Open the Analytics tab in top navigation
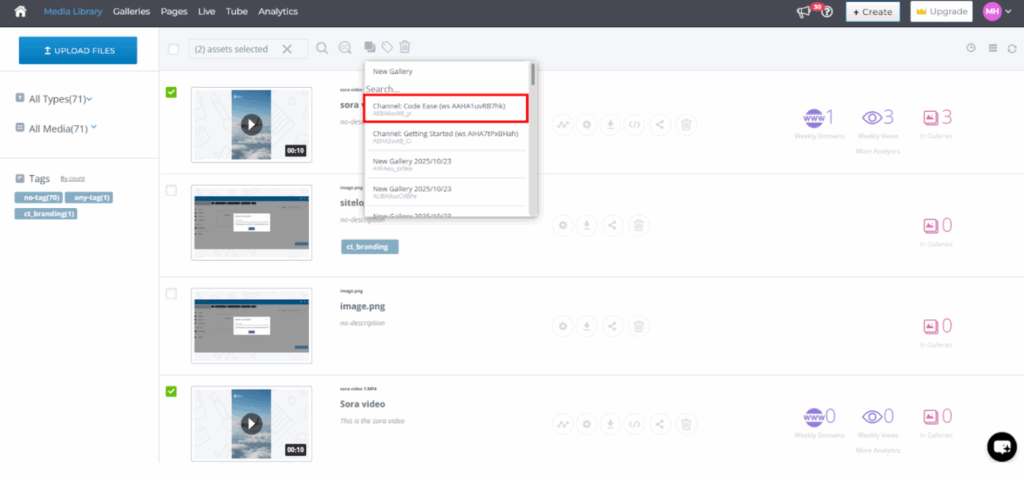 pyautogui.click(x=278, y=12)
